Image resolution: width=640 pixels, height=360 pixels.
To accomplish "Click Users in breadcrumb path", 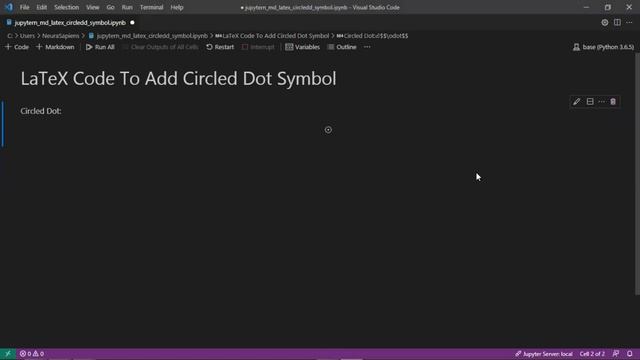I will coord(27,36).
